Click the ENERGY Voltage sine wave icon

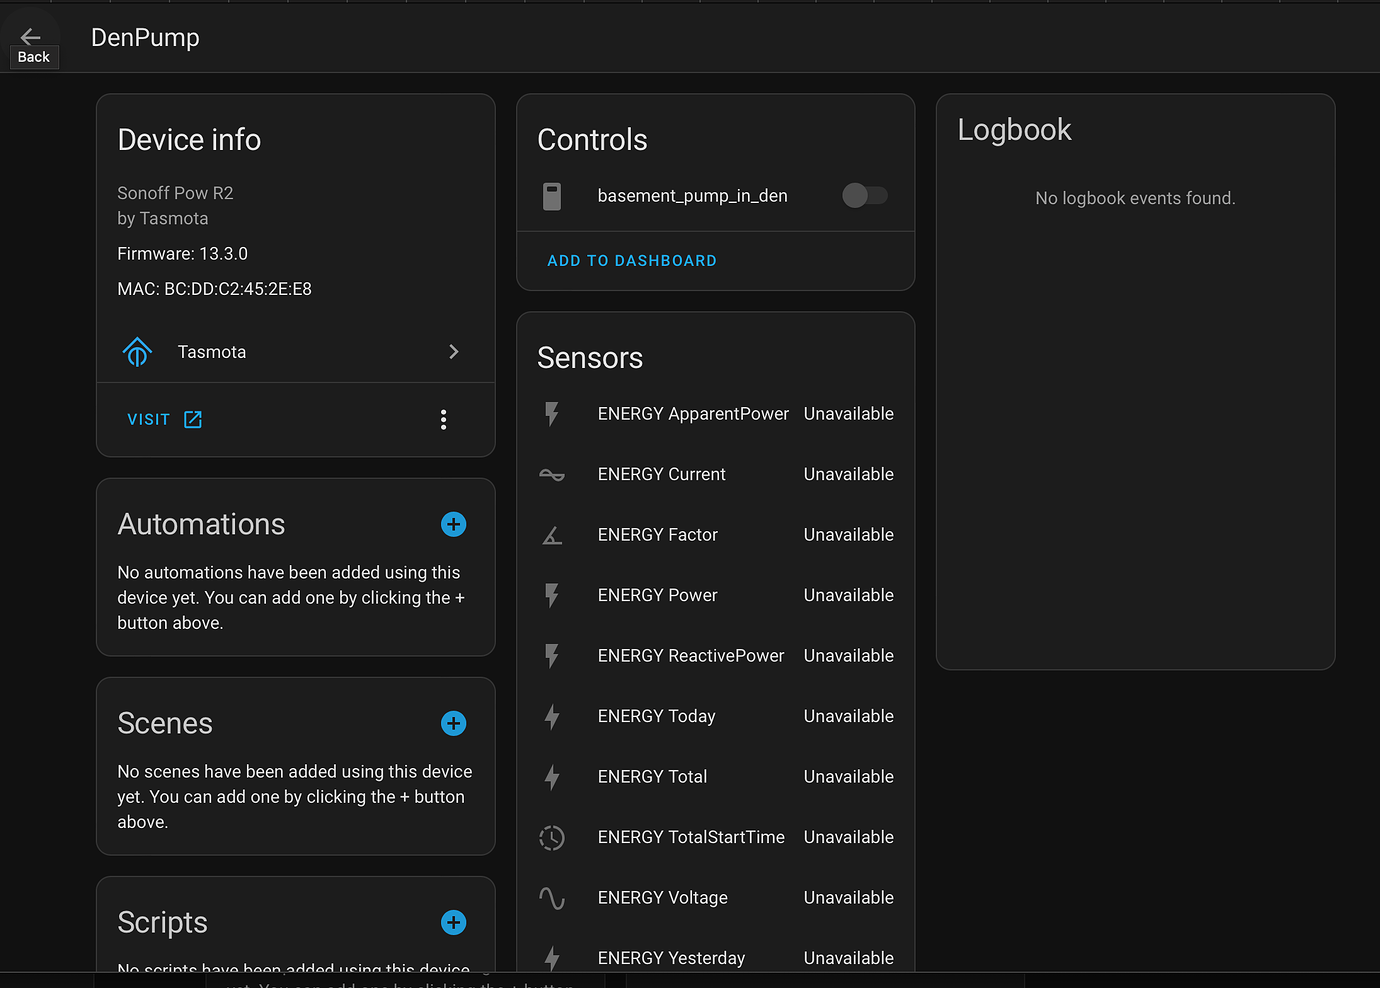pos(552,898)
